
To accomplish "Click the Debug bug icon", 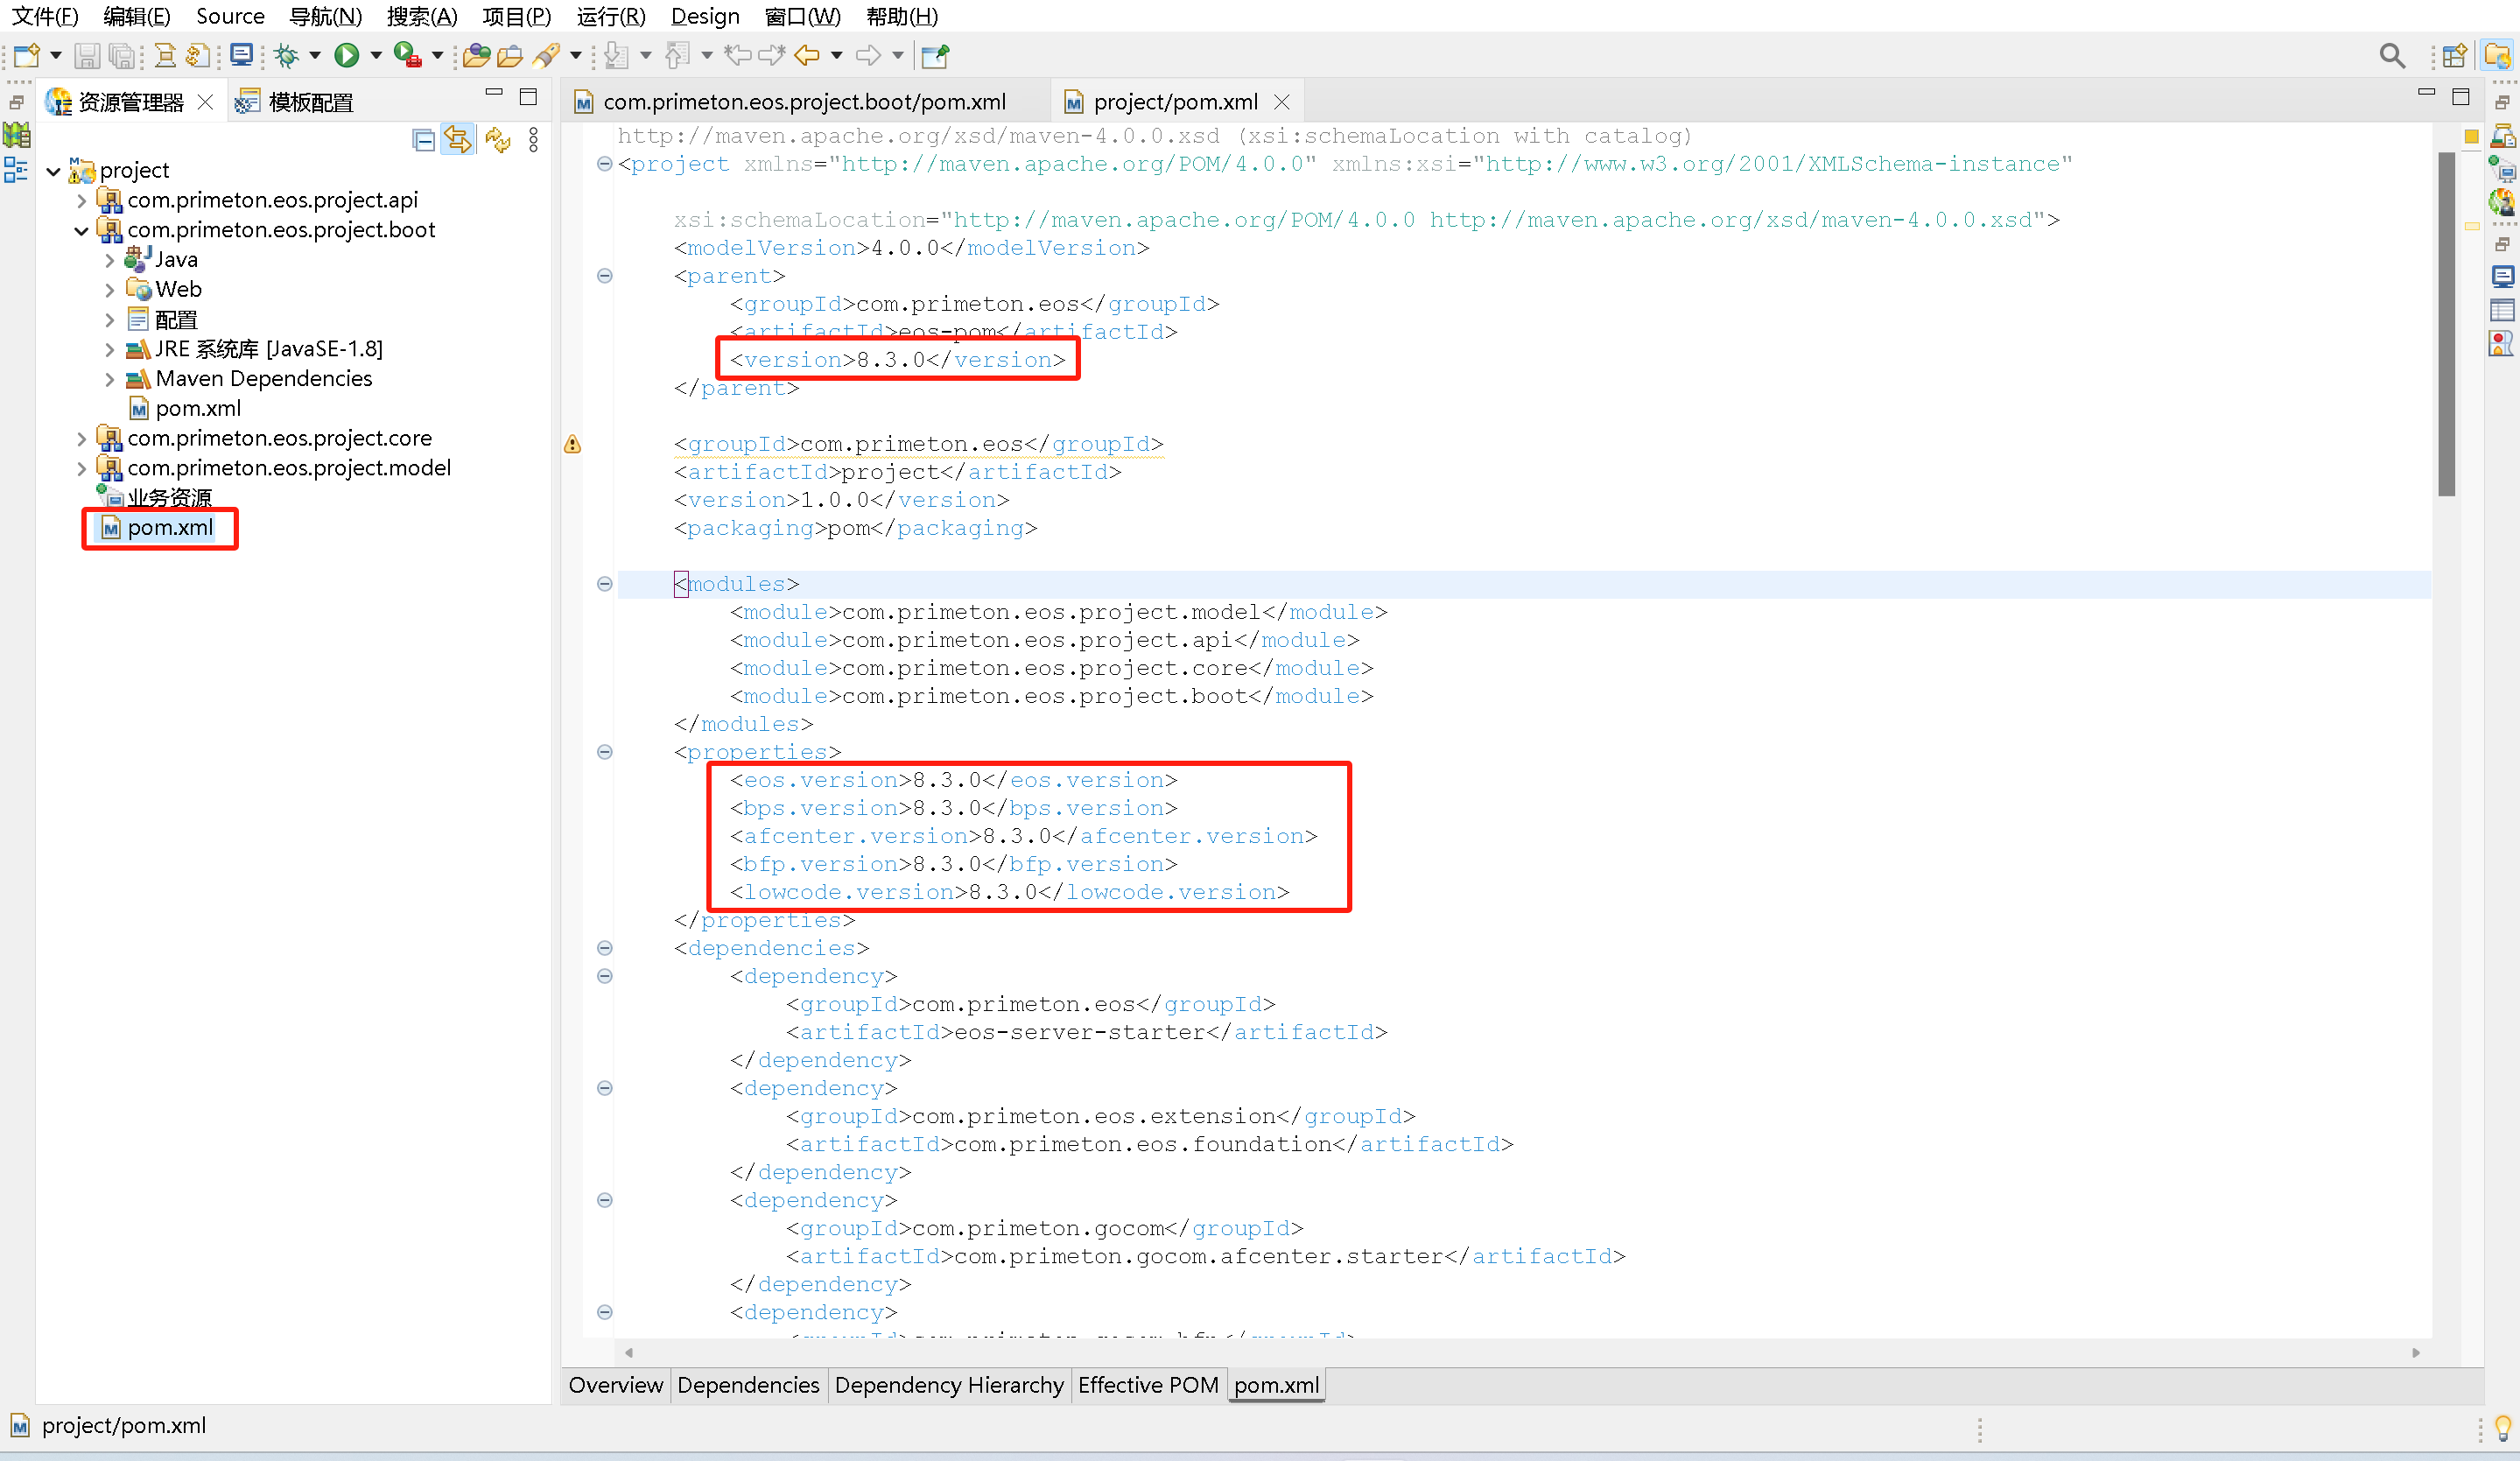I will (x=287, y=56).
